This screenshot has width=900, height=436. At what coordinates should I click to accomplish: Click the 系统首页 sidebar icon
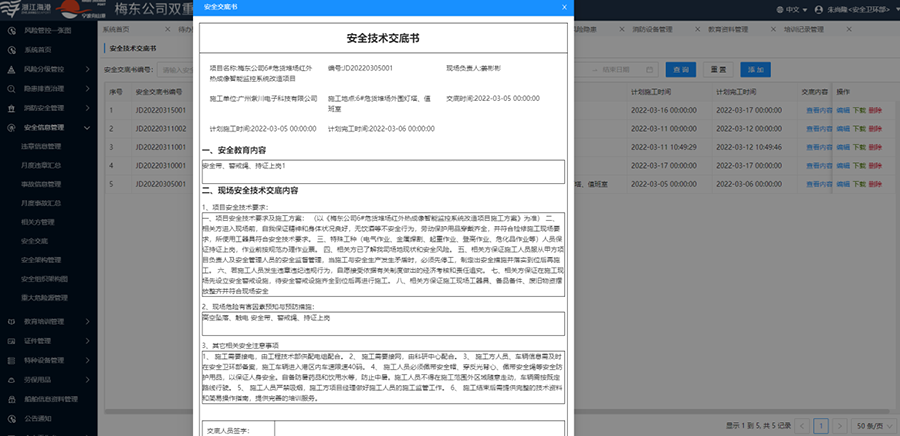click(11, 50)
